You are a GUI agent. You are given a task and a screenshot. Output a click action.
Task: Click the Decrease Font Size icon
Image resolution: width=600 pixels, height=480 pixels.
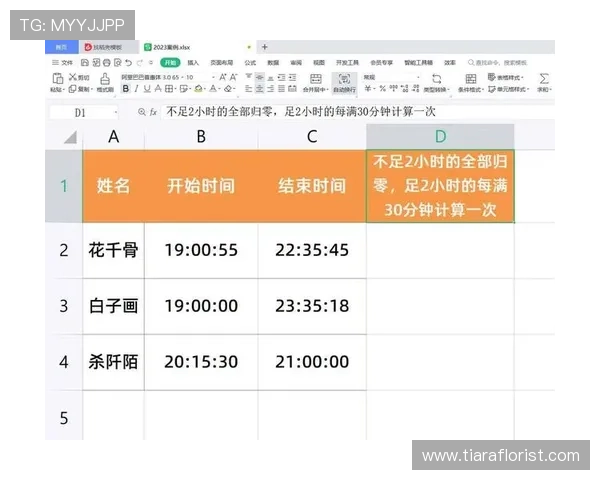233,77
